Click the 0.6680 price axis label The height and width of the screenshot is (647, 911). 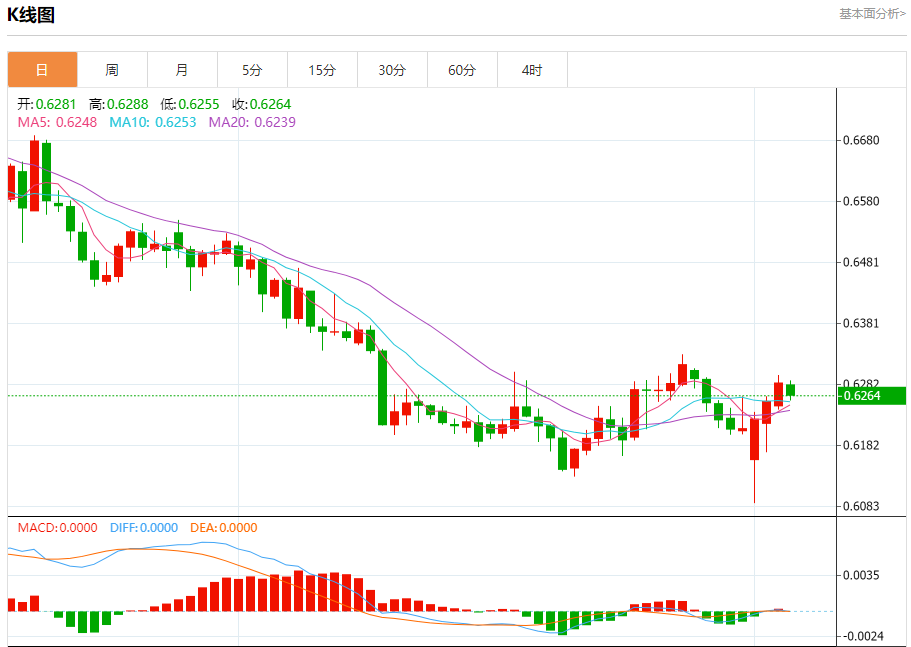[861, 140]
